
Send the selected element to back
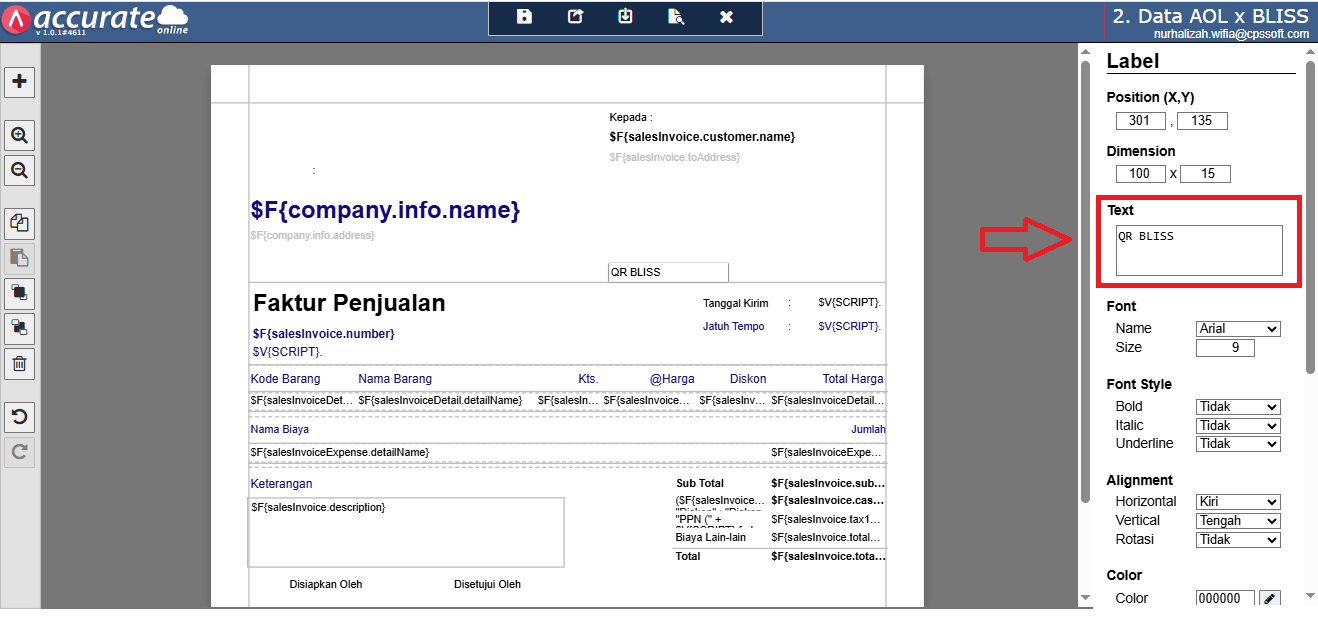coord(19,328)
